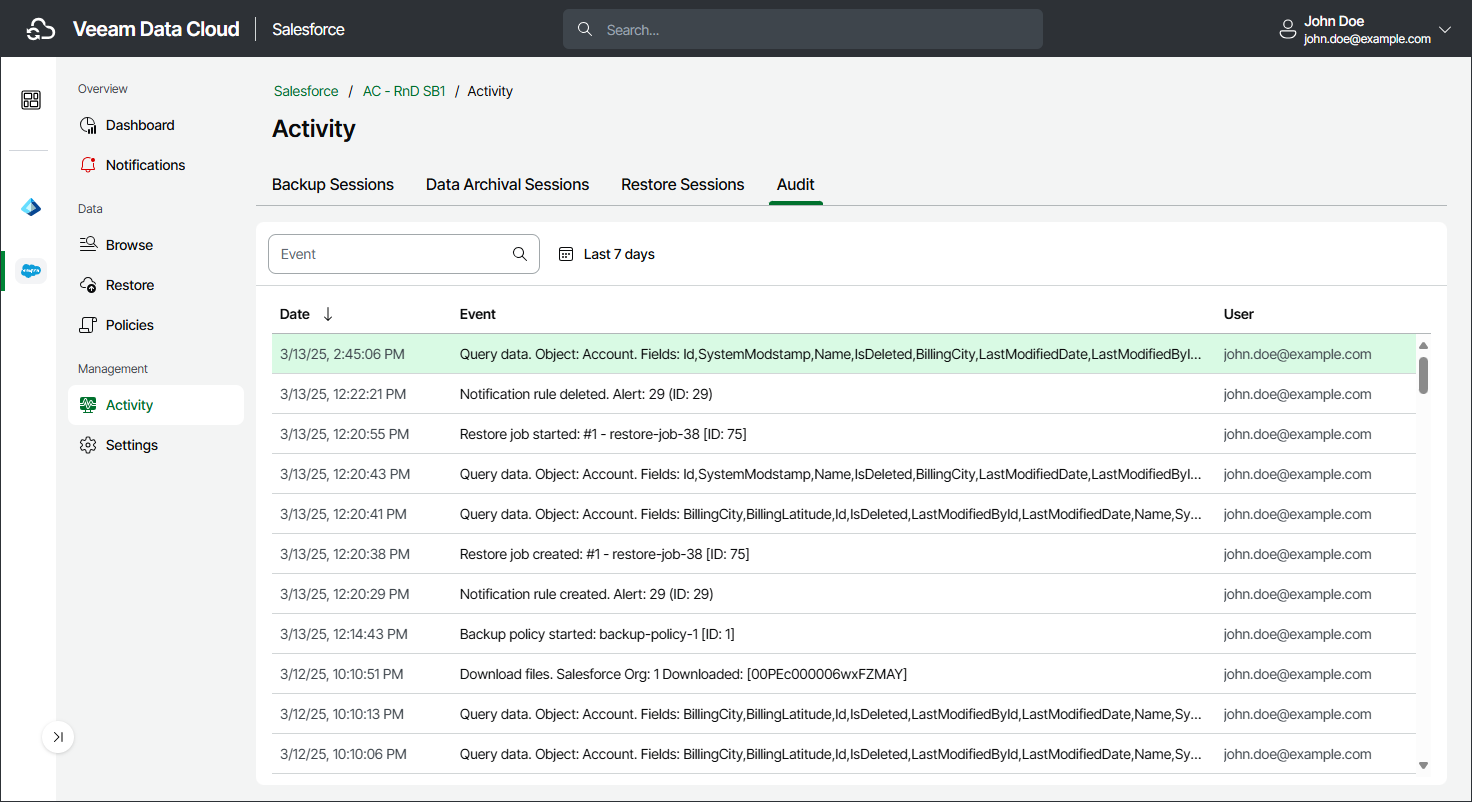
Task: Open Notifications from the sidebar
Action: (146, 165)
